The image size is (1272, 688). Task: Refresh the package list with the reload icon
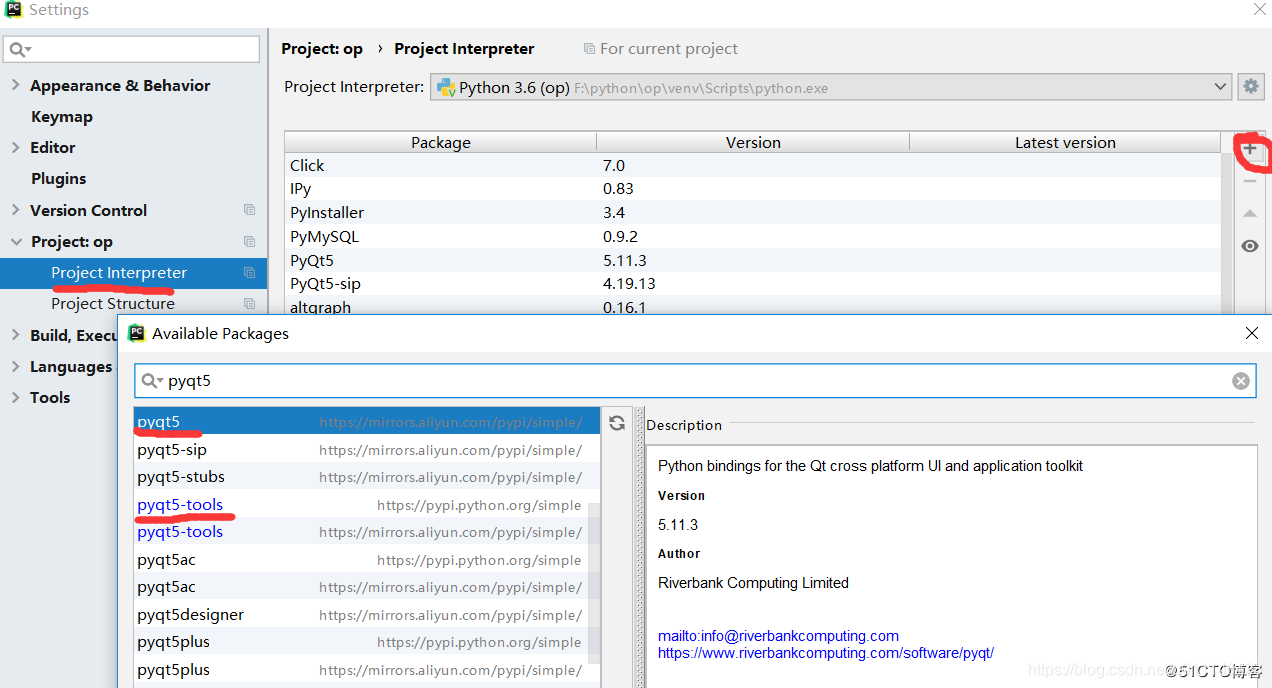click(617, 422)
